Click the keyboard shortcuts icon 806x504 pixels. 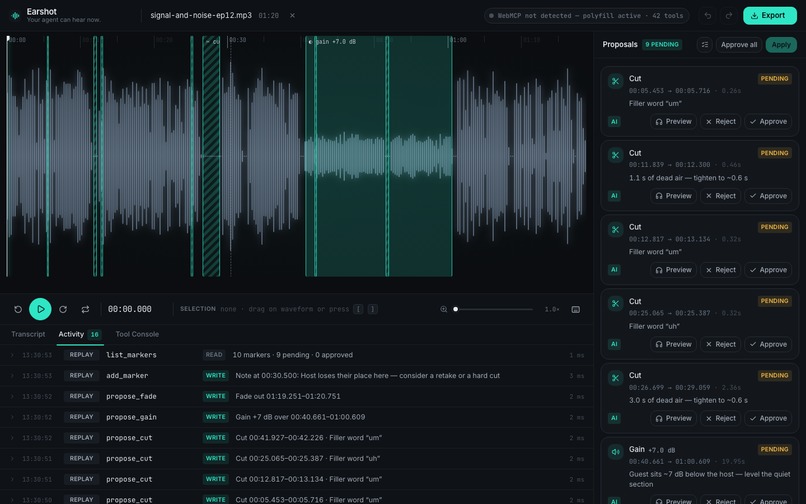click(x=576, y=310)
